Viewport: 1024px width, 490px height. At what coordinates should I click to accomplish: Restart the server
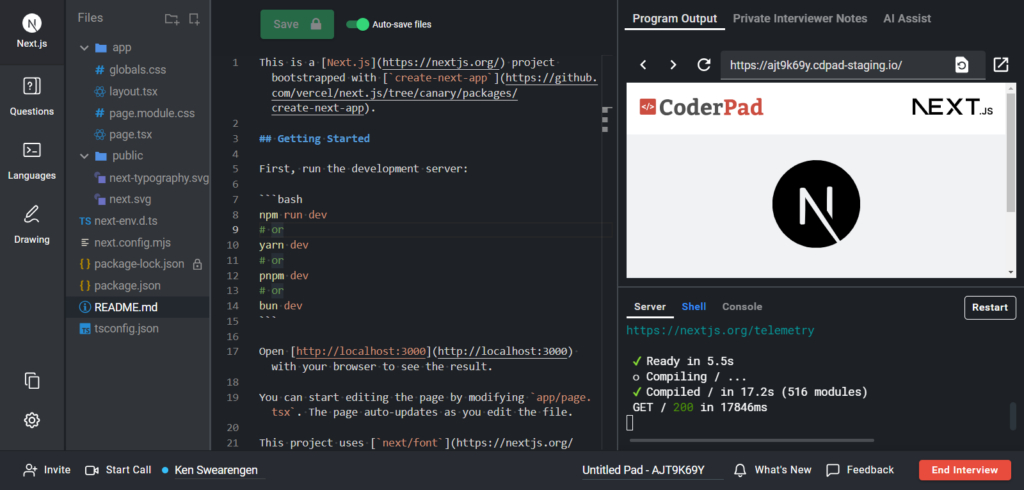(989, 307)
